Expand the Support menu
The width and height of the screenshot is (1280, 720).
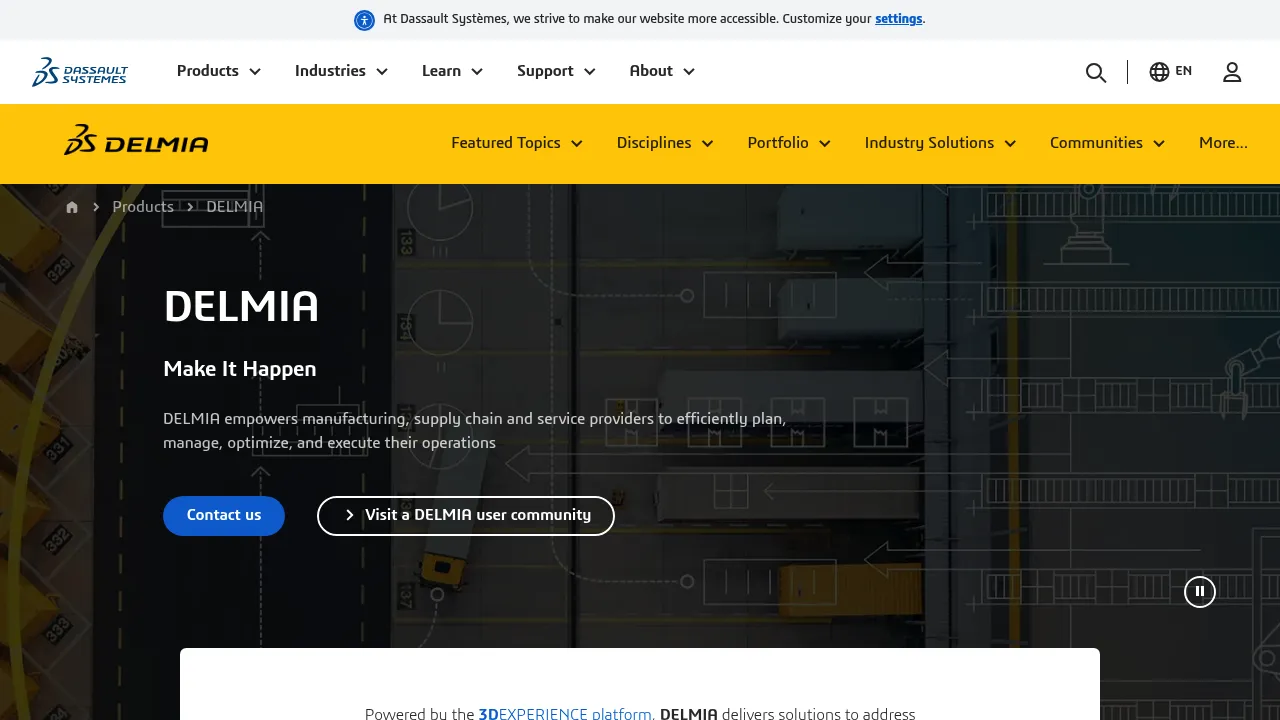[x=556, y=71]
